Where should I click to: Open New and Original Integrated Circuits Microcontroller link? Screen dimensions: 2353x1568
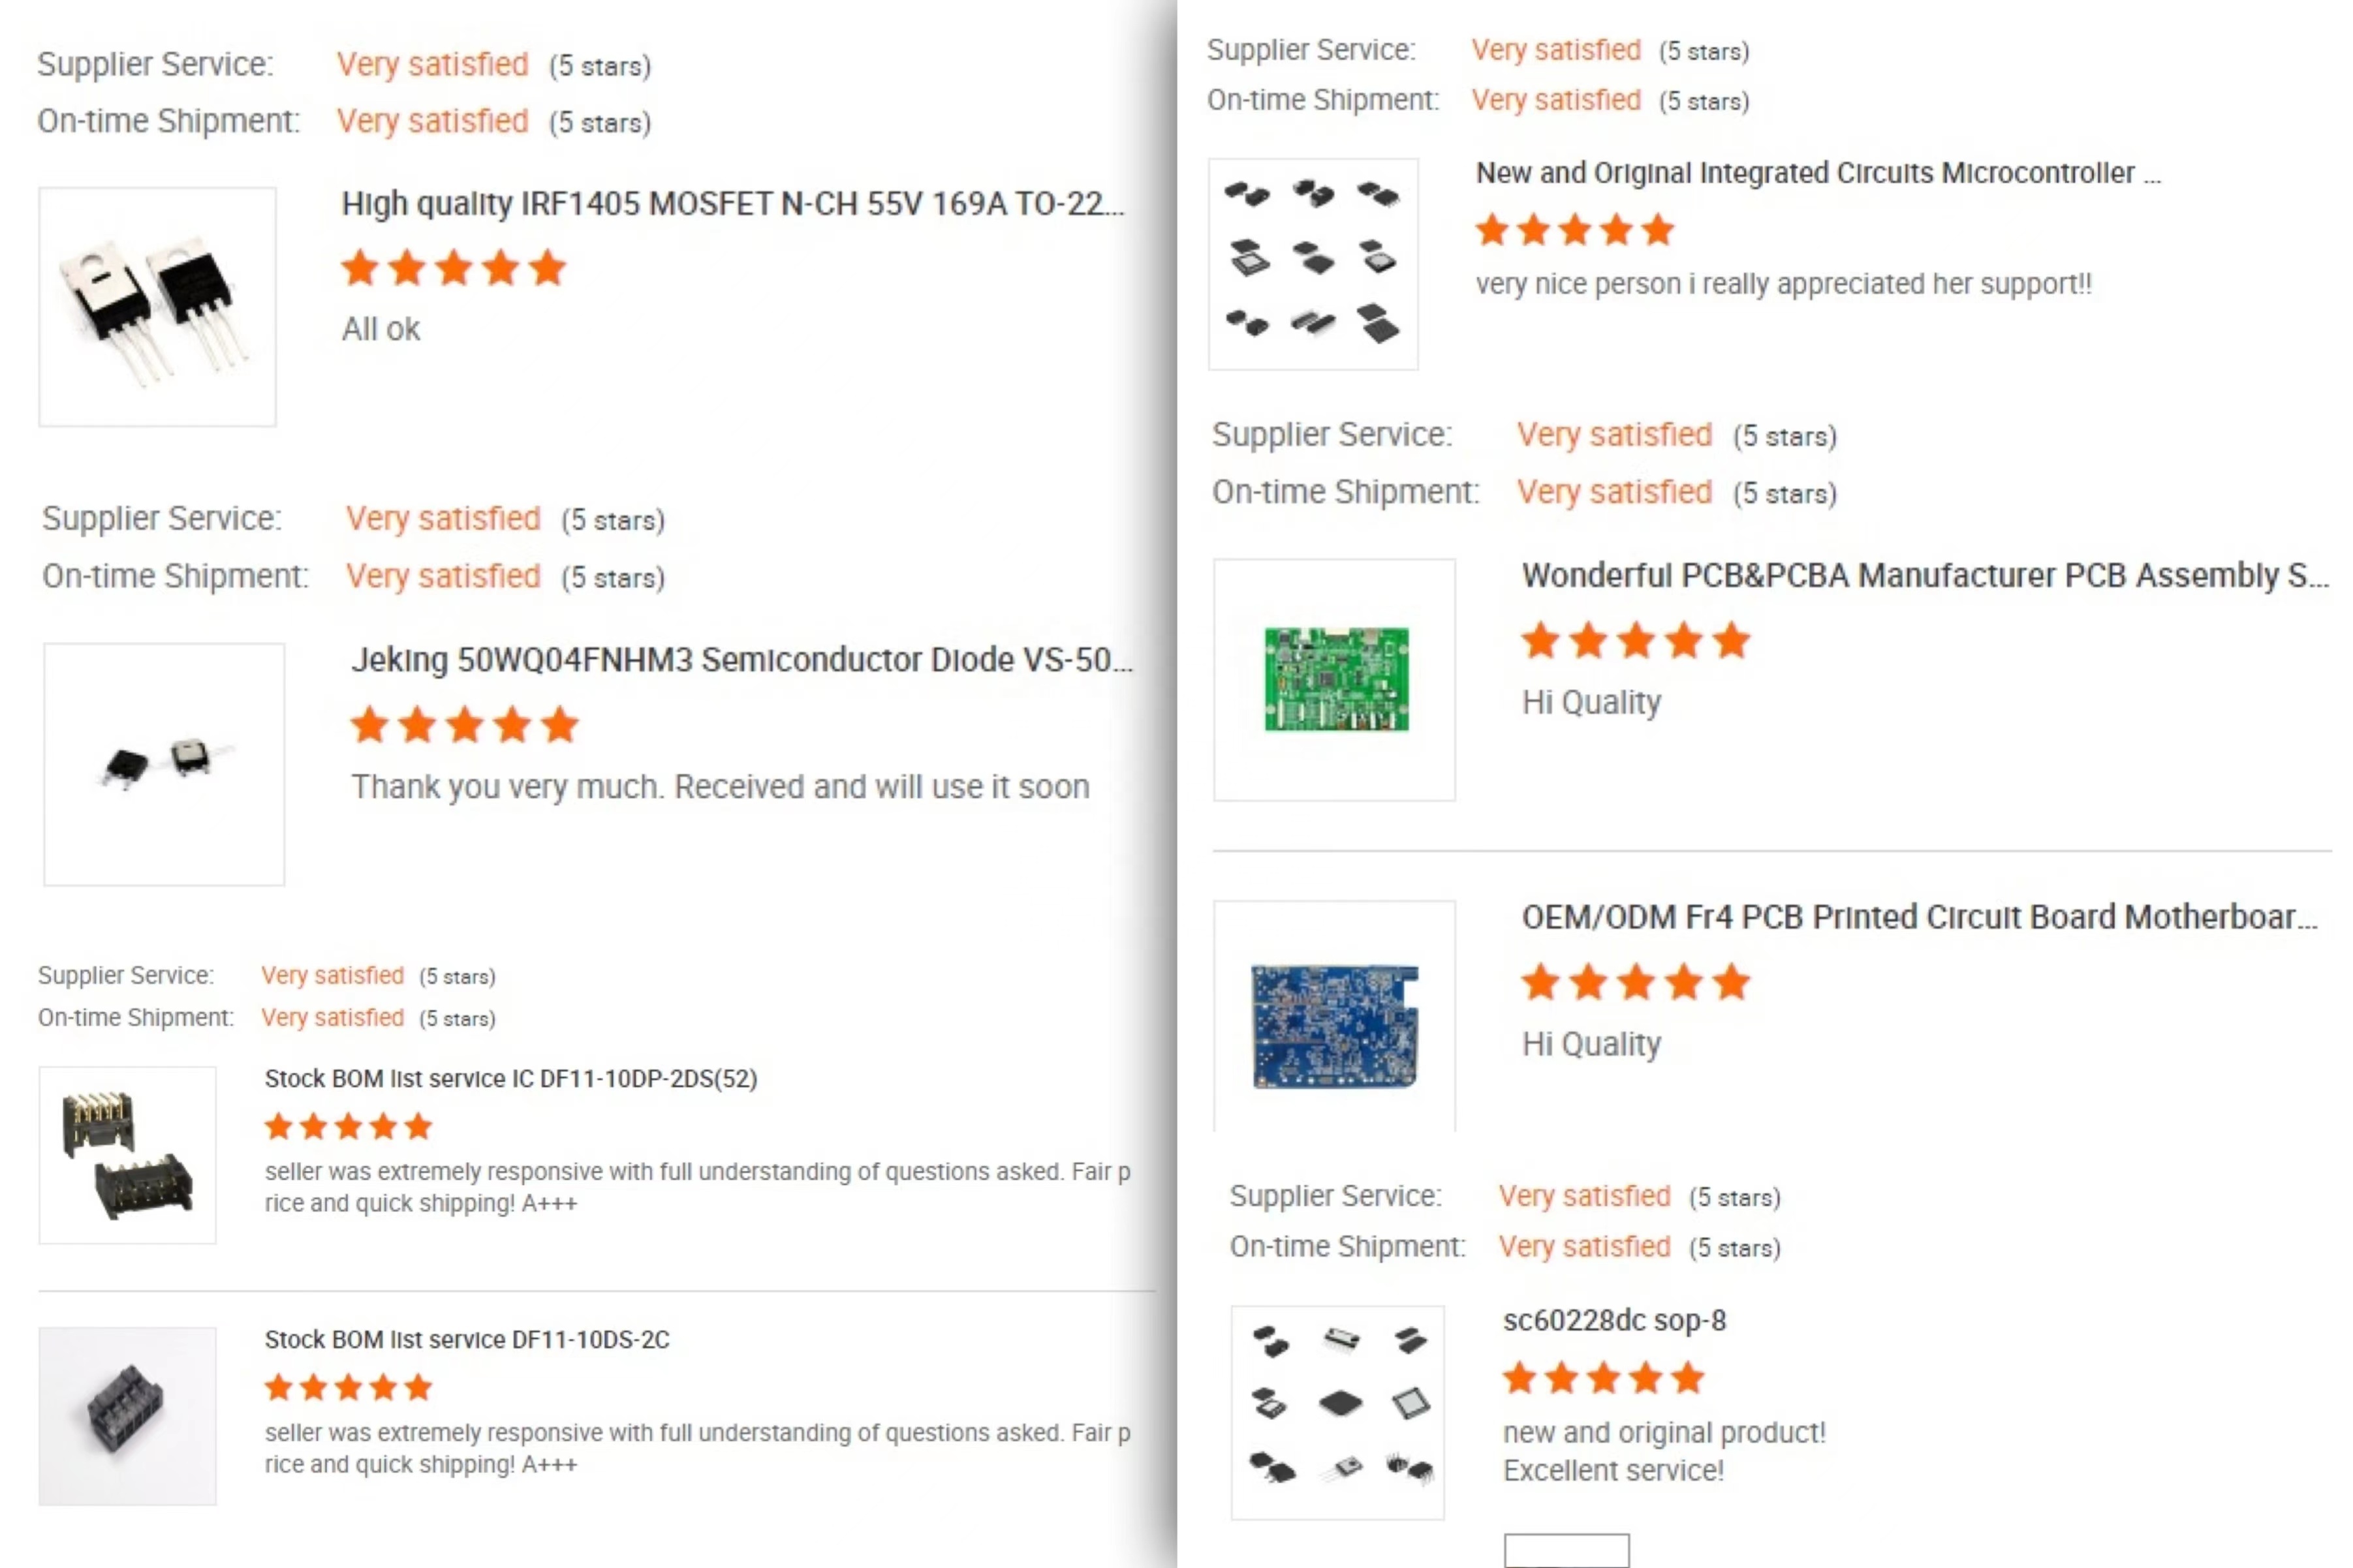click(1817, 173)
